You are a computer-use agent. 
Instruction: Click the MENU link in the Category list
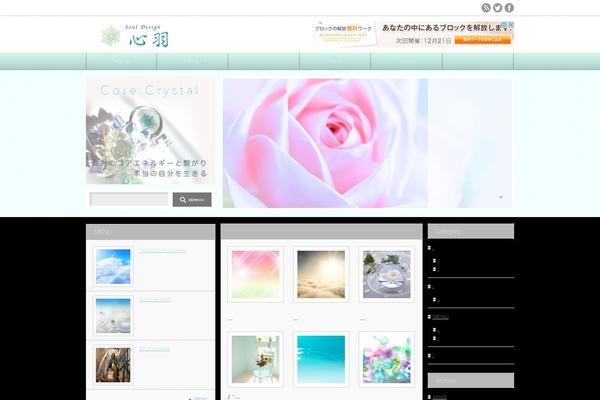click(x=440, y=317)
